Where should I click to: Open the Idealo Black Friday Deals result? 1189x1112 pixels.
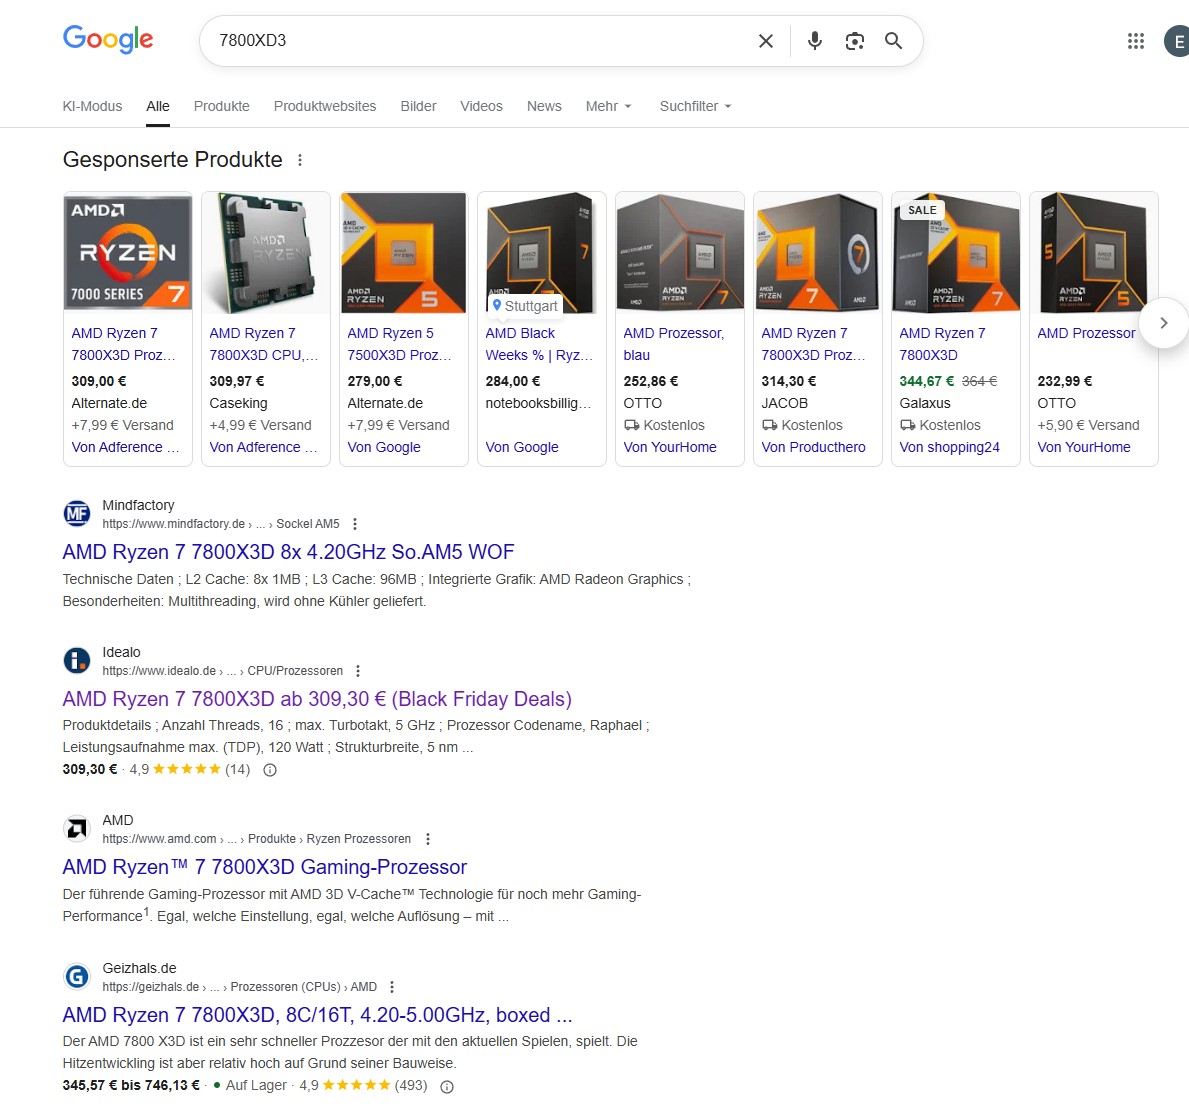[316, 698]
